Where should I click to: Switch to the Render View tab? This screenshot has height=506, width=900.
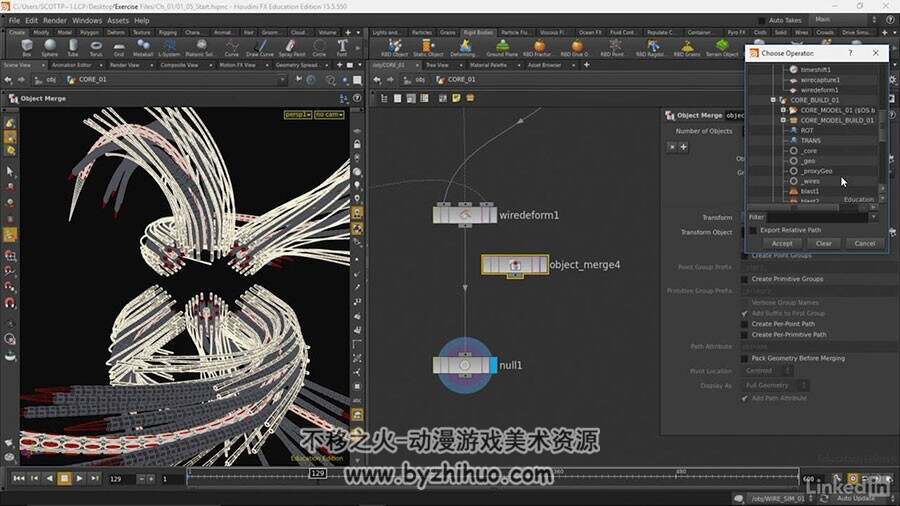pyautogui.click(x=124, y=65)
